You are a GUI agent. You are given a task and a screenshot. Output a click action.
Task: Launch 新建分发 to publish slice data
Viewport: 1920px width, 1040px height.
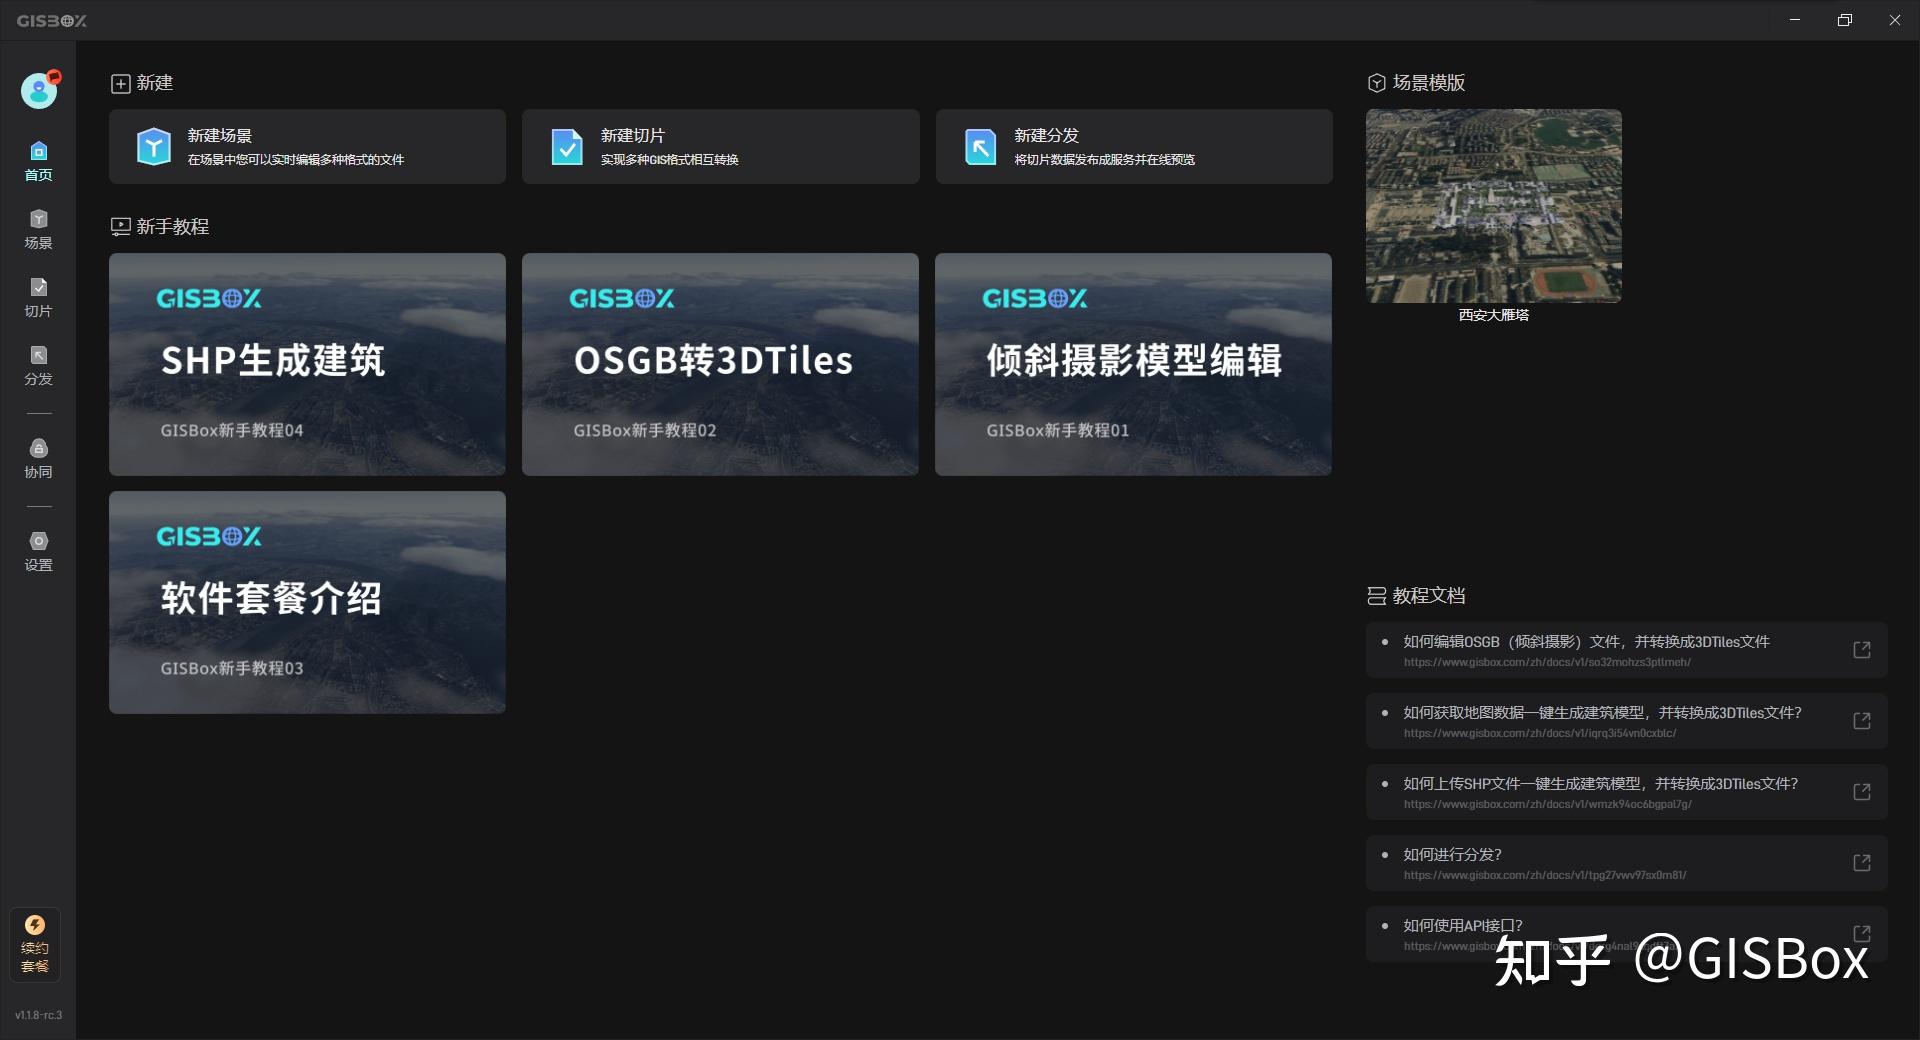(1133, 146)
